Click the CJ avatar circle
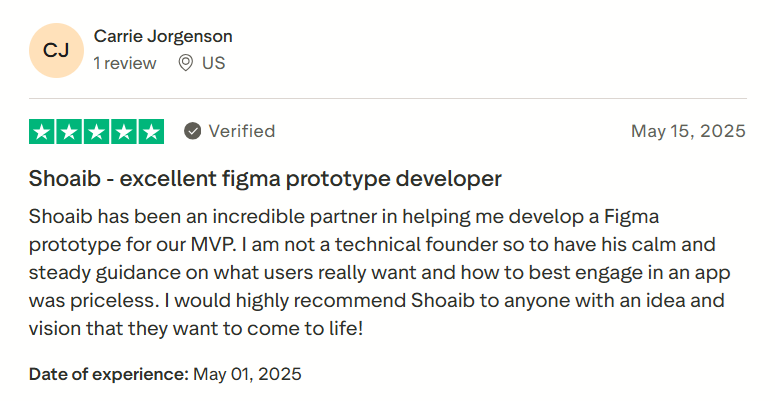This screenshot has width=775, height=401. coord(56,50)
